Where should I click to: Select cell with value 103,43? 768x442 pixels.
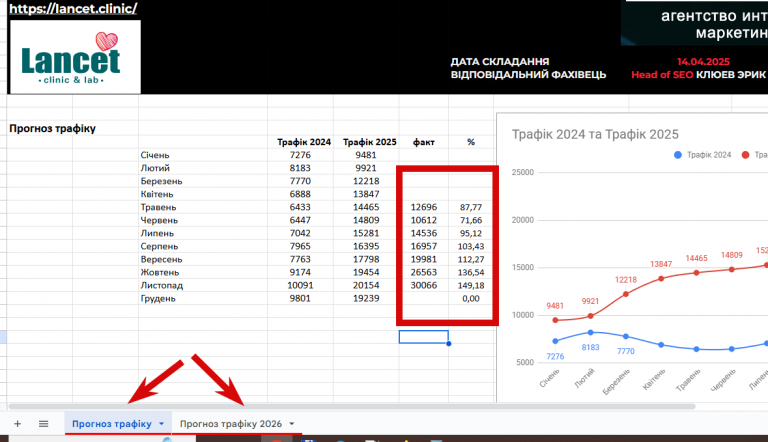coord(471,246)
